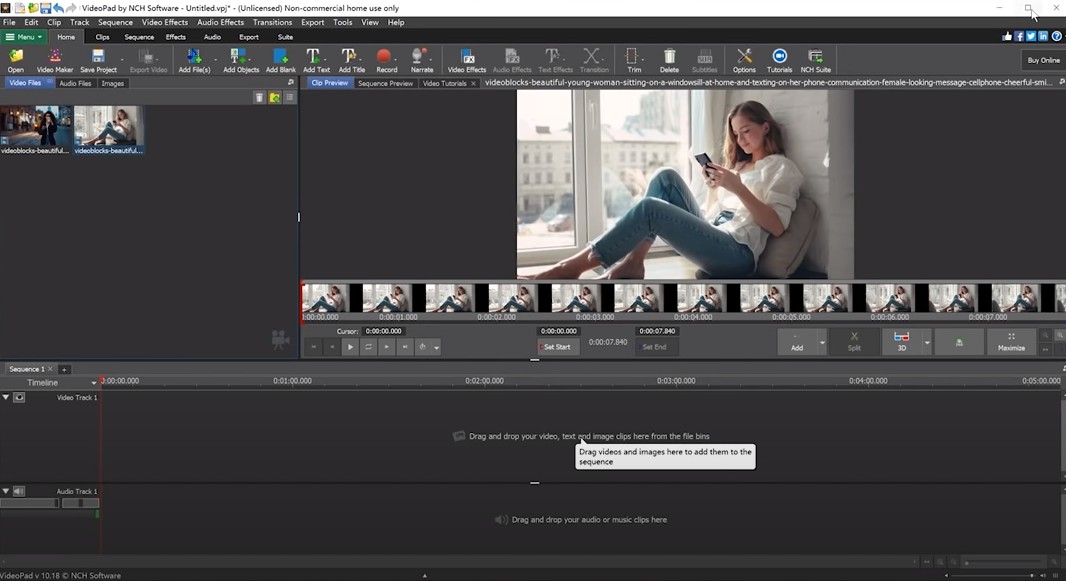Image resolution: width=1066 pixels, height=581 pixels.
Task: Open the Add File(s) dropdown arrow
Action: pyautogui.click(x=216, y=60)
